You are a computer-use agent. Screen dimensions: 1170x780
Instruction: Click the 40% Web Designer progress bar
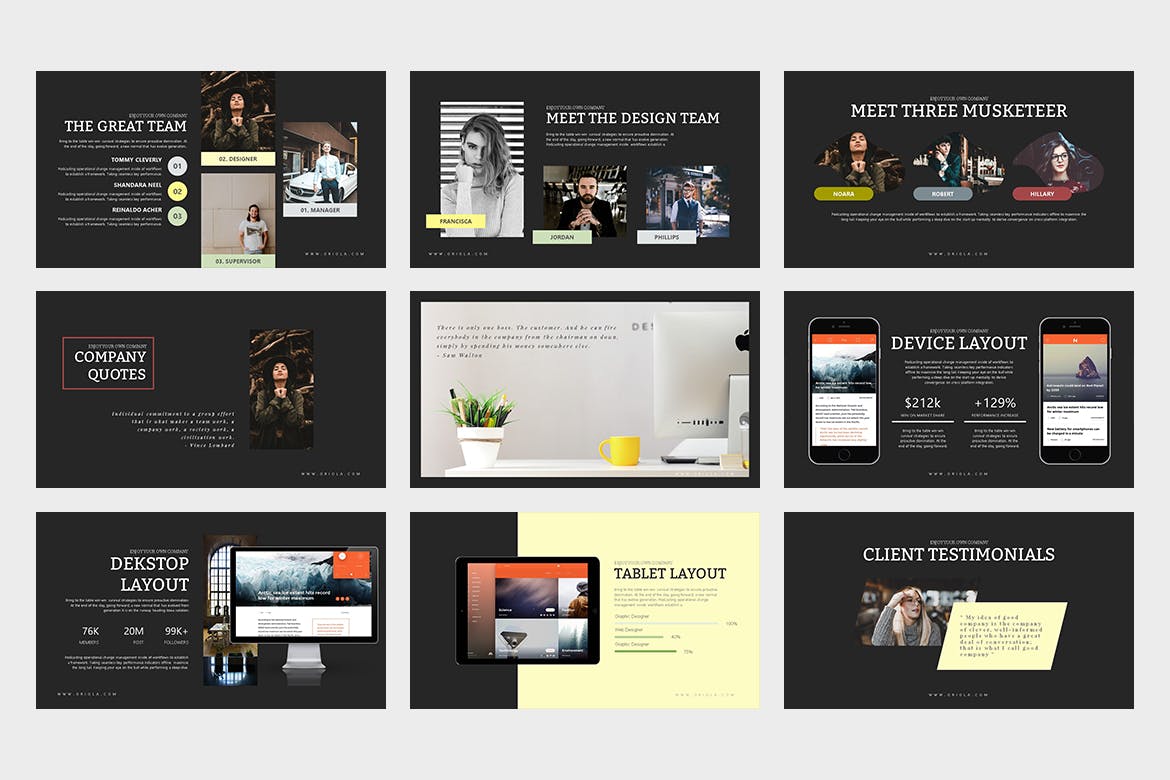coord(641,637)
